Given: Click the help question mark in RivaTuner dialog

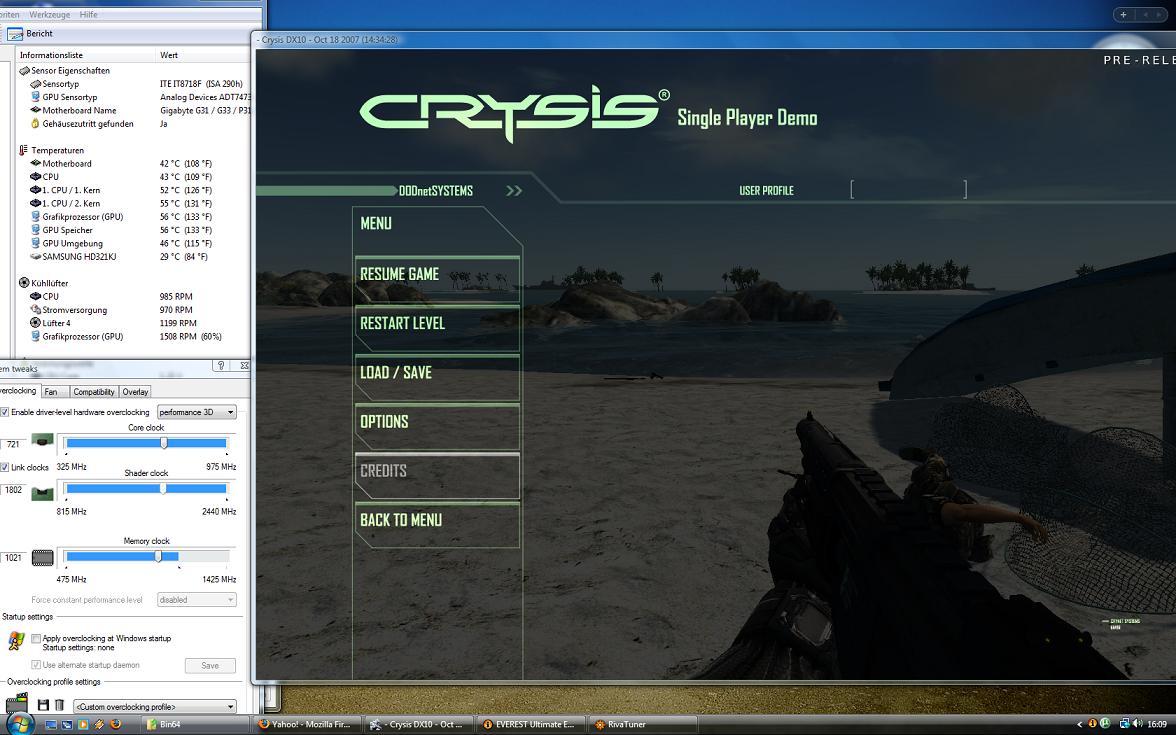Looking at the screenshot, I should pos(220,365).
